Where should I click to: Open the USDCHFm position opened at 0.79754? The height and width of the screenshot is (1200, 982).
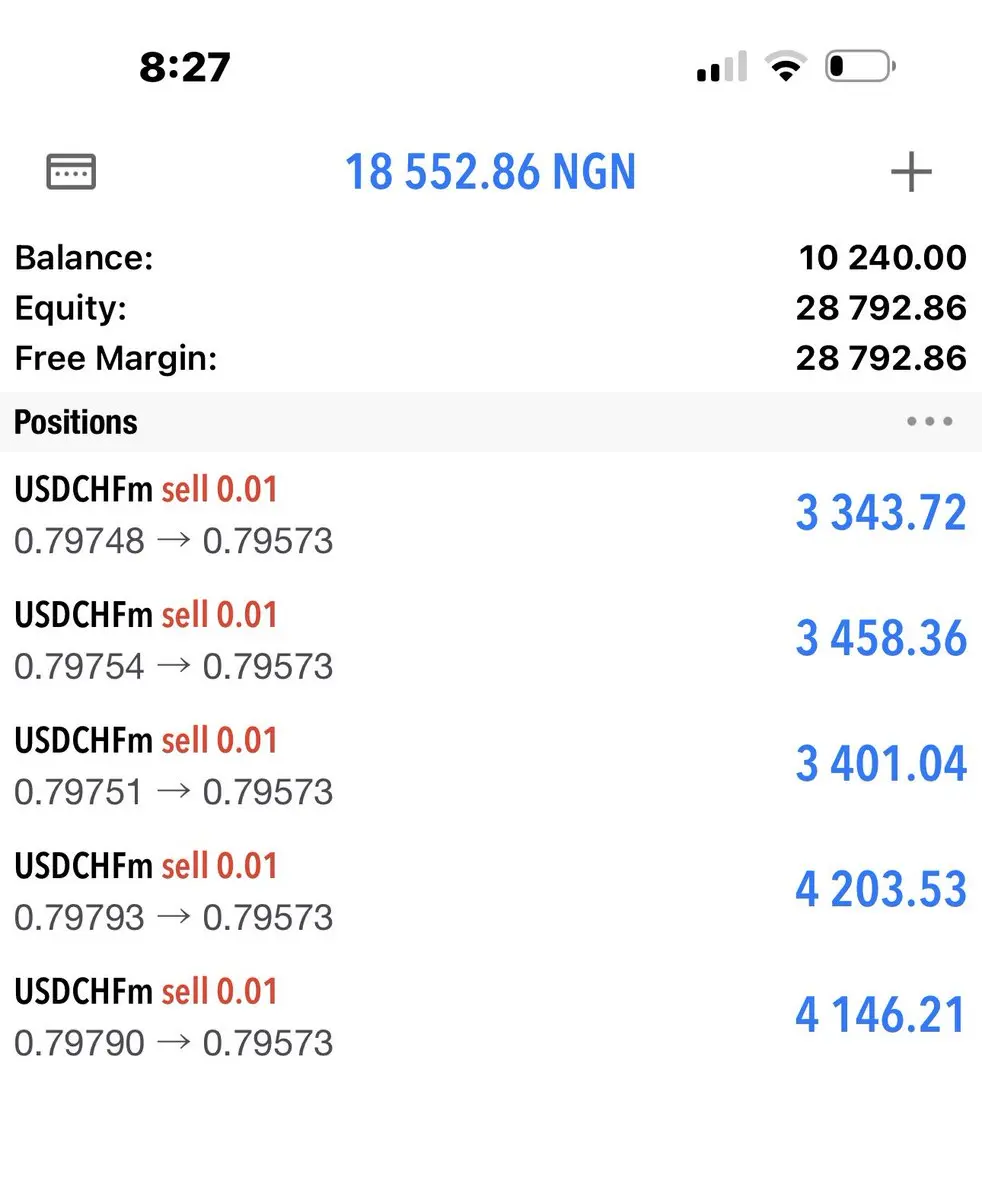click(491, 640)
